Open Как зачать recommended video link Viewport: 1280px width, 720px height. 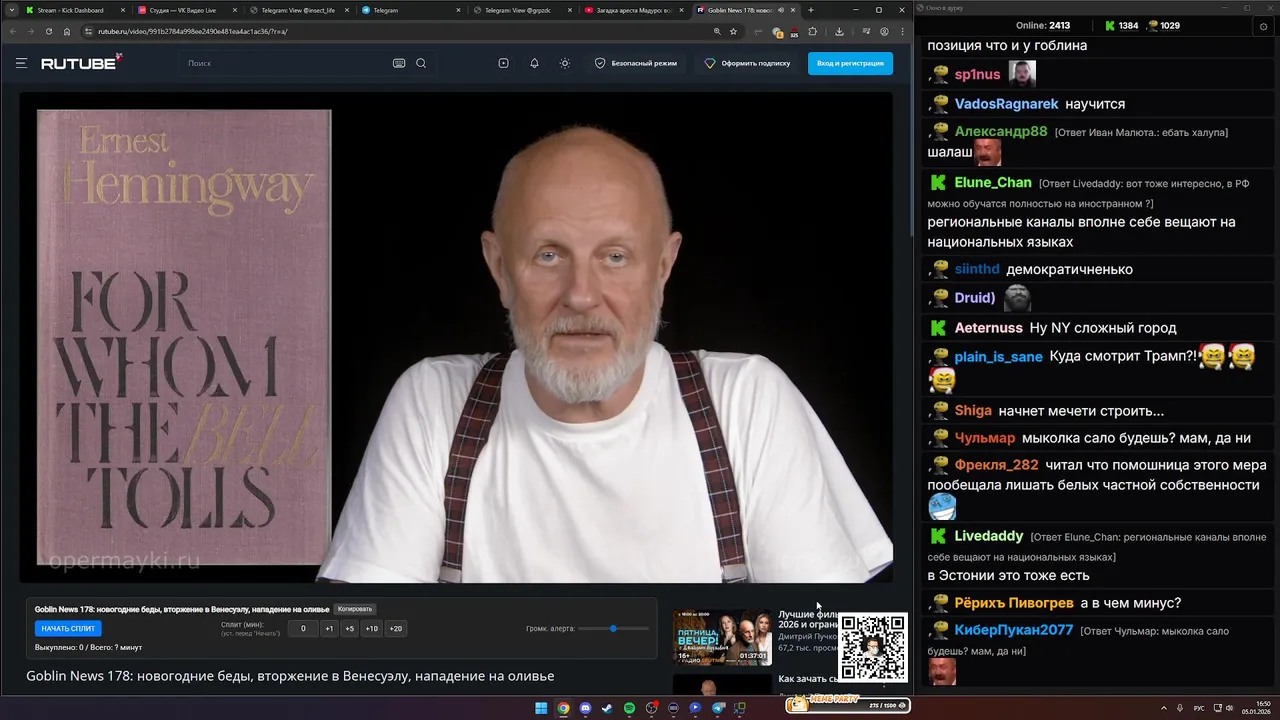808,679
